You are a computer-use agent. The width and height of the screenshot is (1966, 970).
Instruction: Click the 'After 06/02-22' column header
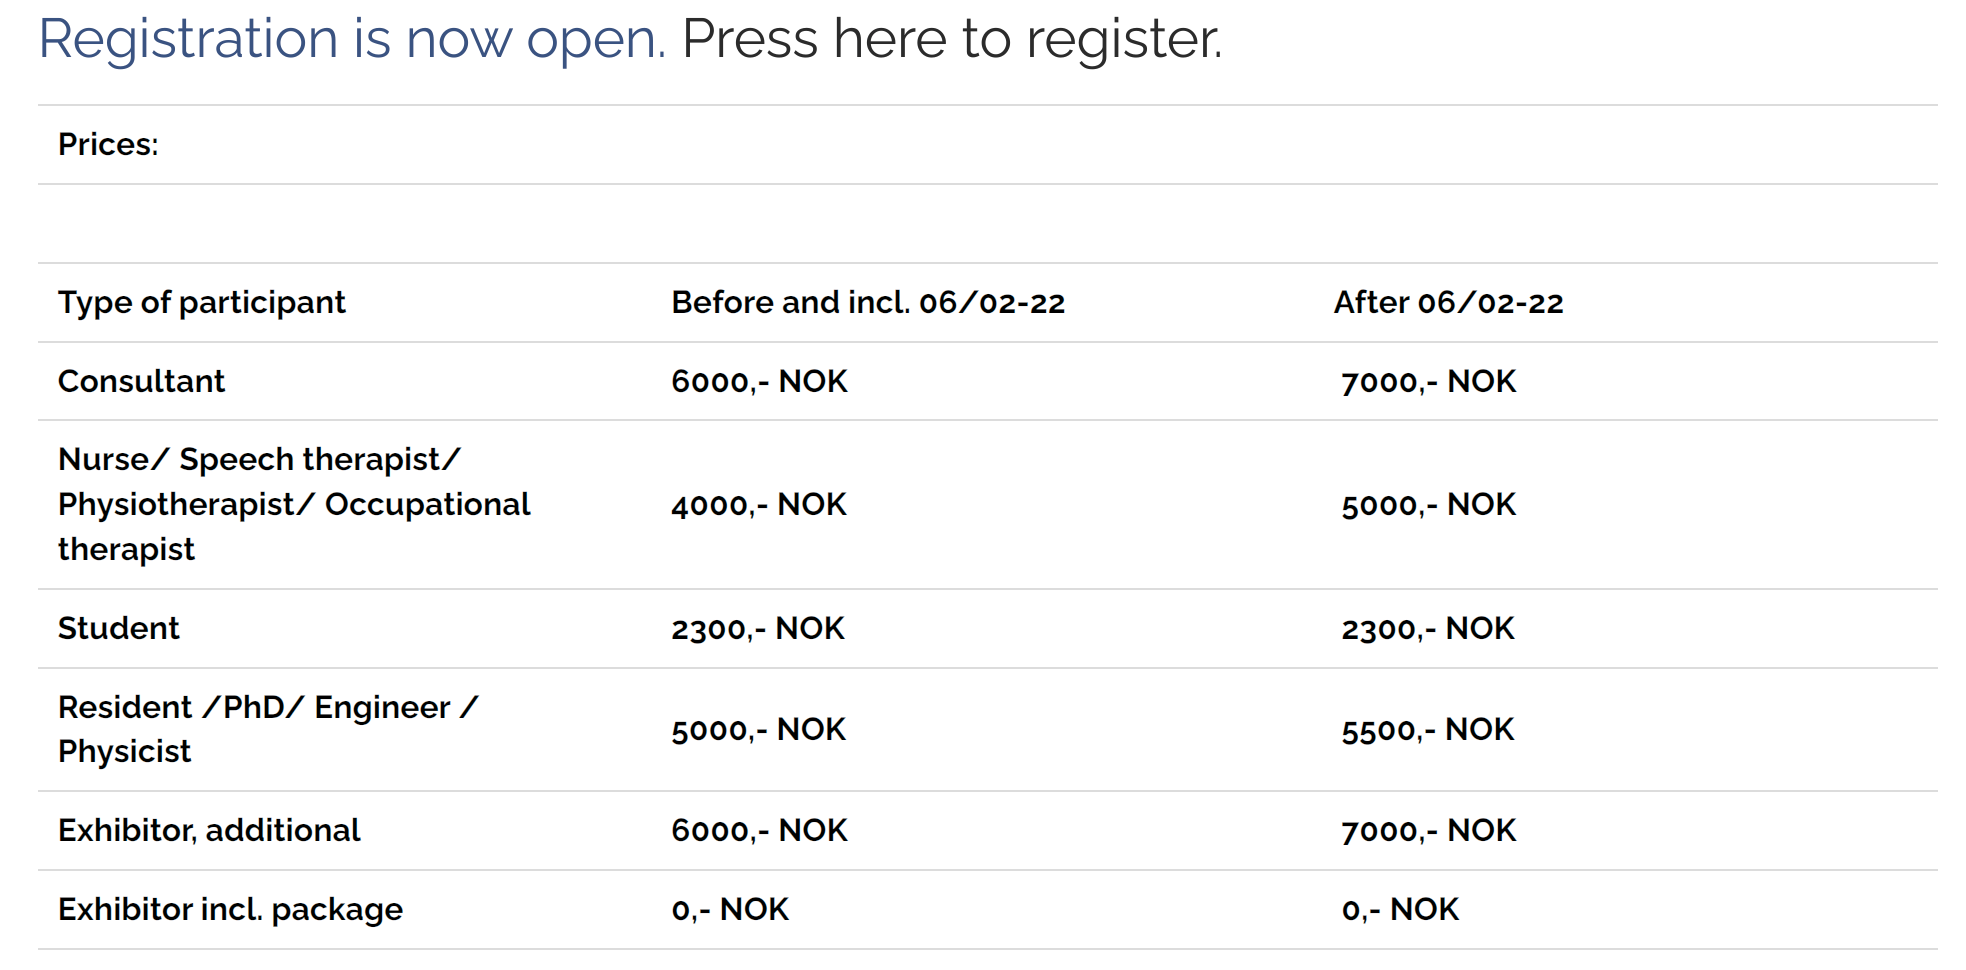pos(1447,302)
